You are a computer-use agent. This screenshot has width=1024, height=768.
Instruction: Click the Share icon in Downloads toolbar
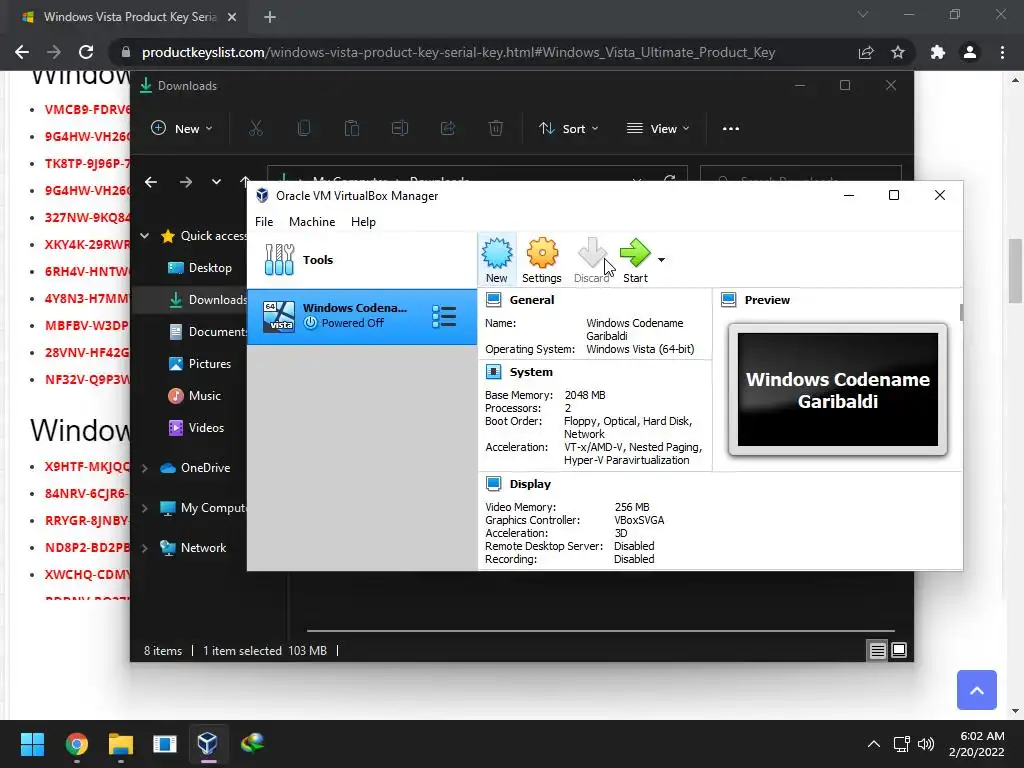pos(448,129)
